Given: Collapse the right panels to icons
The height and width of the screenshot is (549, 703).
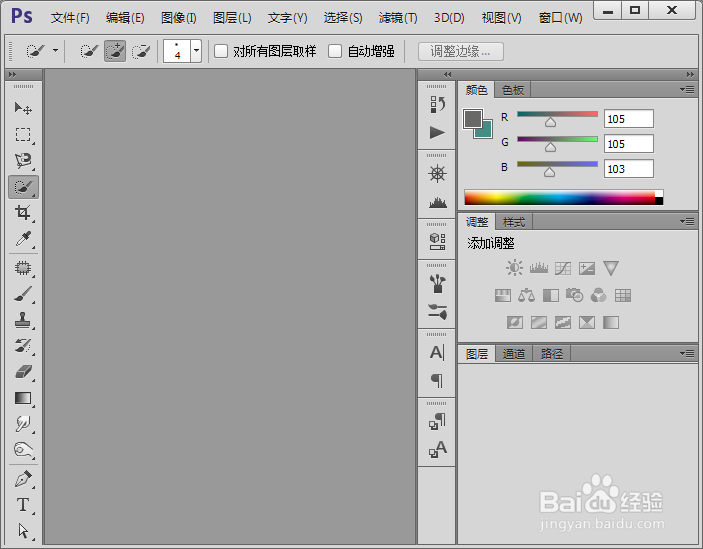Looking at the screenshot, I should point(690,74).
